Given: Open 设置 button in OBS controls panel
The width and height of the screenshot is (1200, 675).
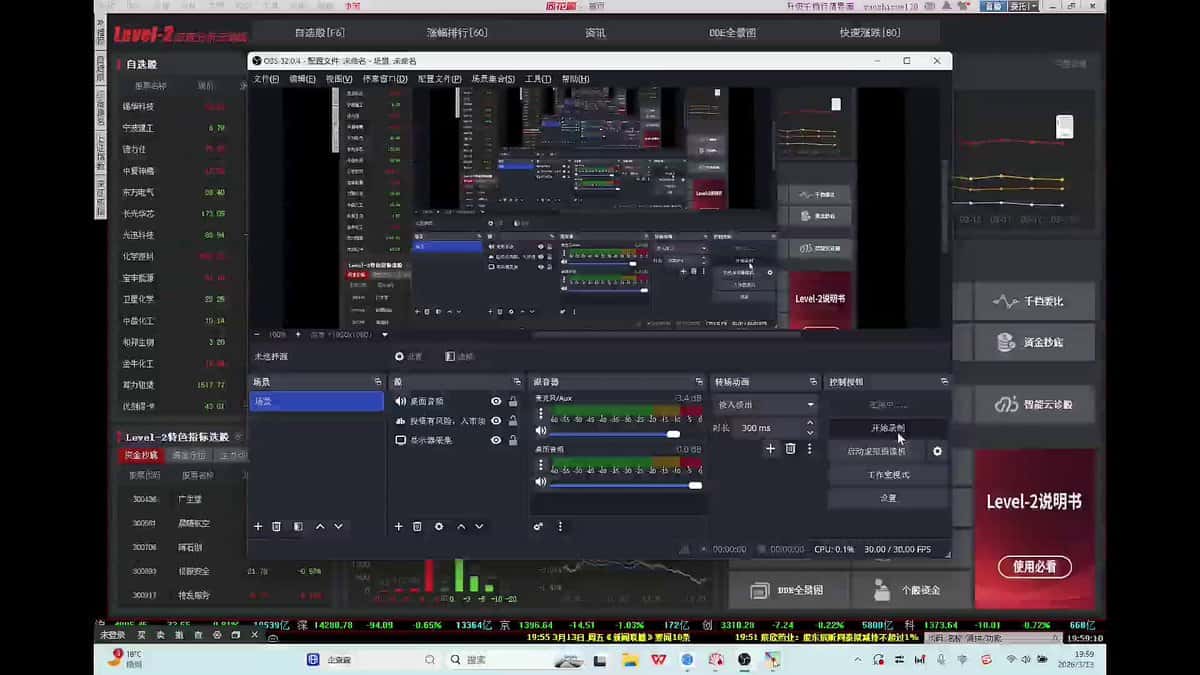Looking at the screenshot, I should click(887, 498).
